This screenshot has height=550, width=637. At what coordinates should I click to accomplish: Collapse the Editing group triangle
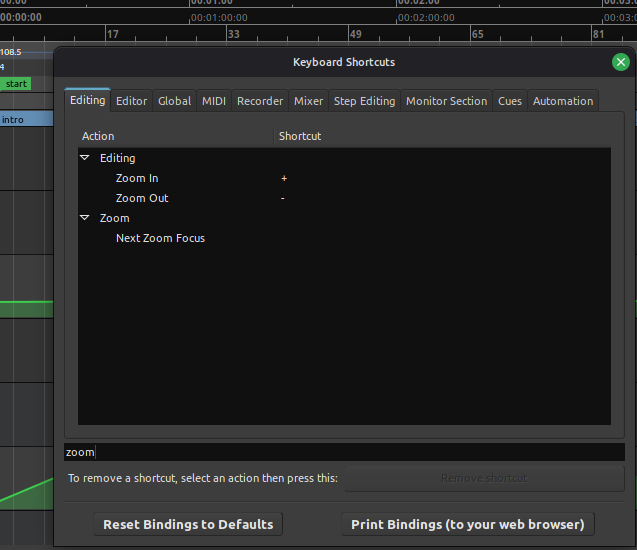coord(84,158)
